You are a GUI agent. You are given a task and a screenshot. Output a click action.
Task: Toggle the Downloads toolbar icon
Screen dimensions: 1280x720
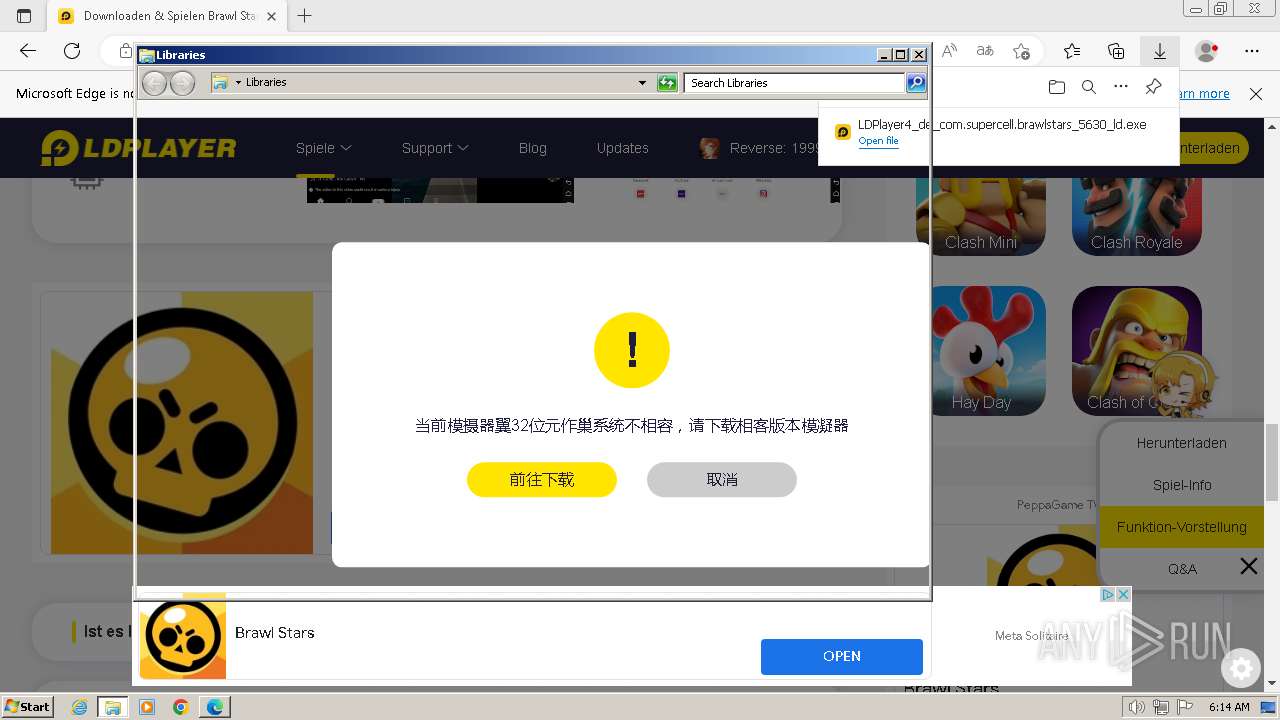1160,51
